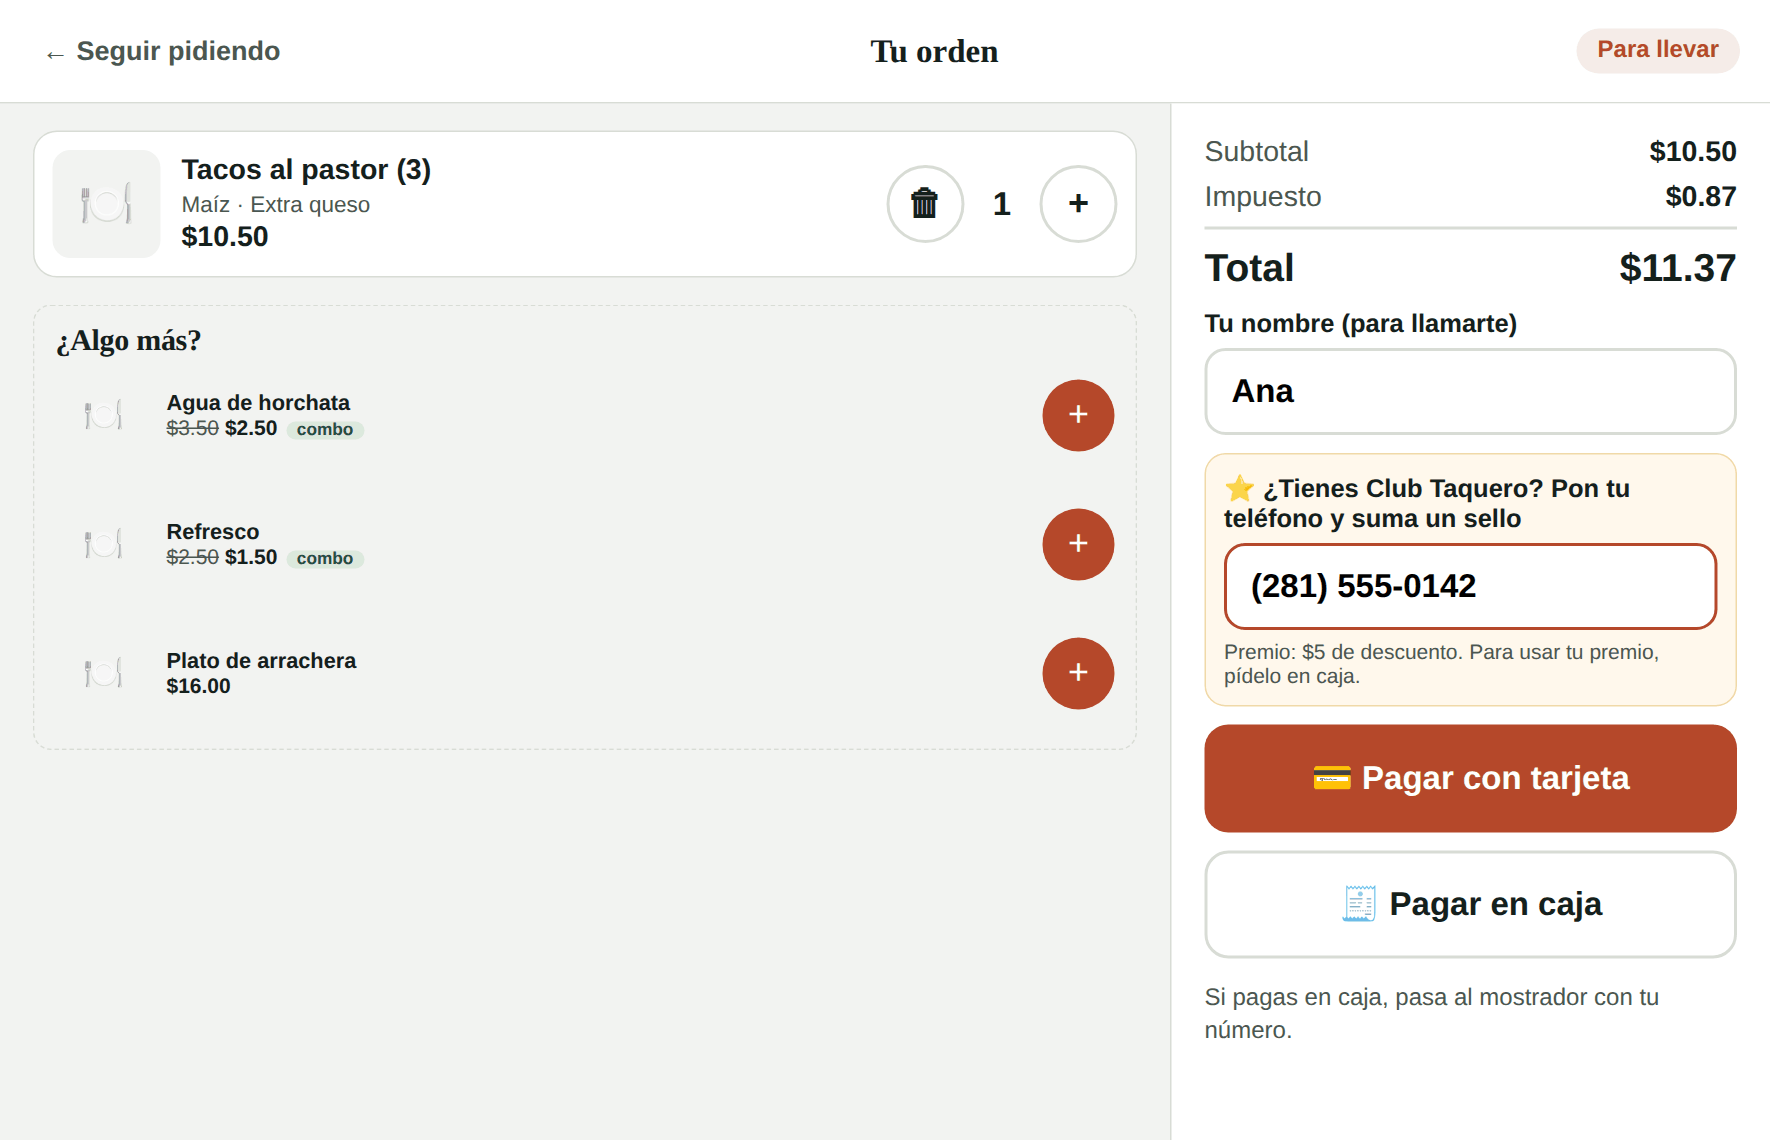Image resolution: width=1770 pixels, height=1140 pixels.
Task: Open Agua de horchata item thumbnail
Action: click(103, 415)
